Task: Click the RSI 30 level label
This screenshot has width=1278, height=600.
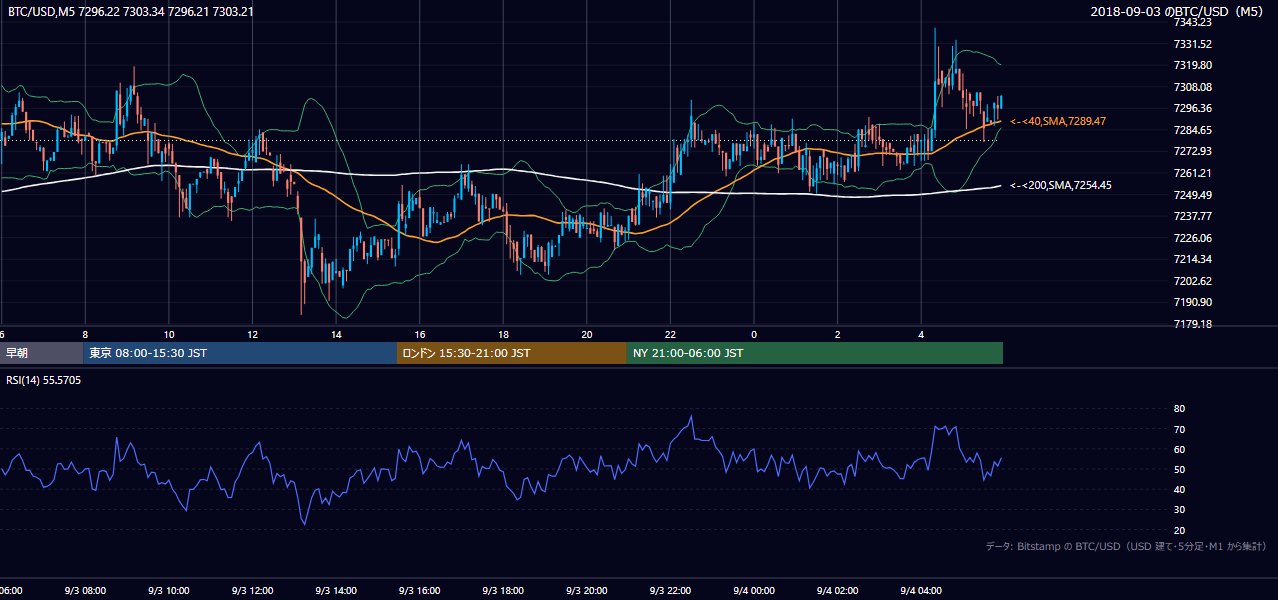Action: pyautogui.click(x=1179, y=509)
